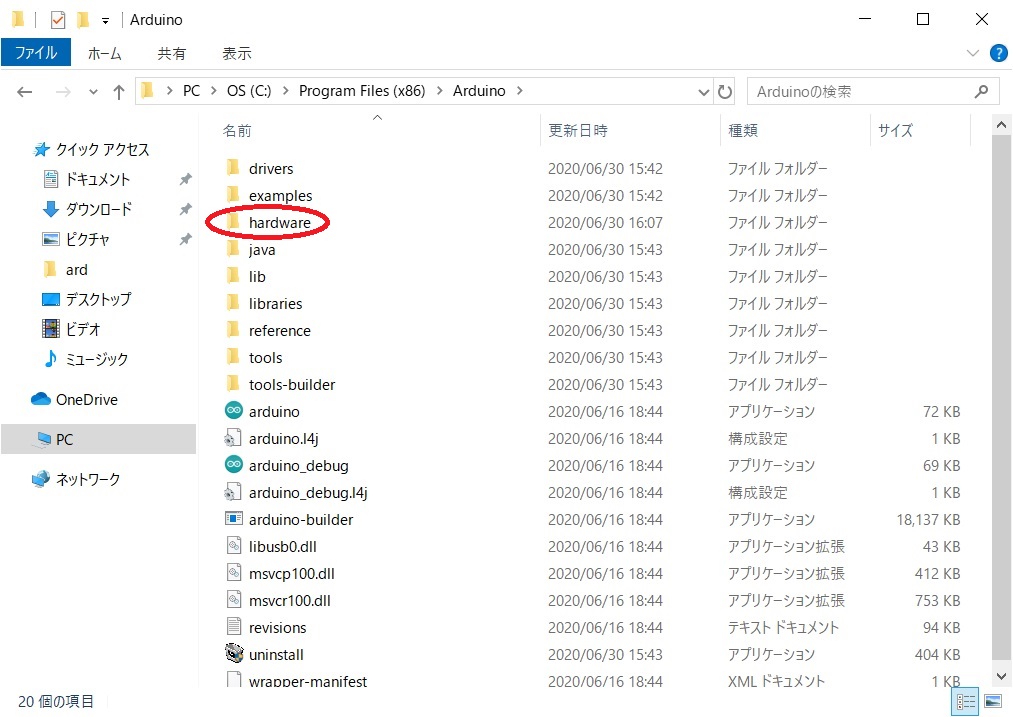
Task: Navigate to Program Files (x86) breadcrumb
Action: 362,91
